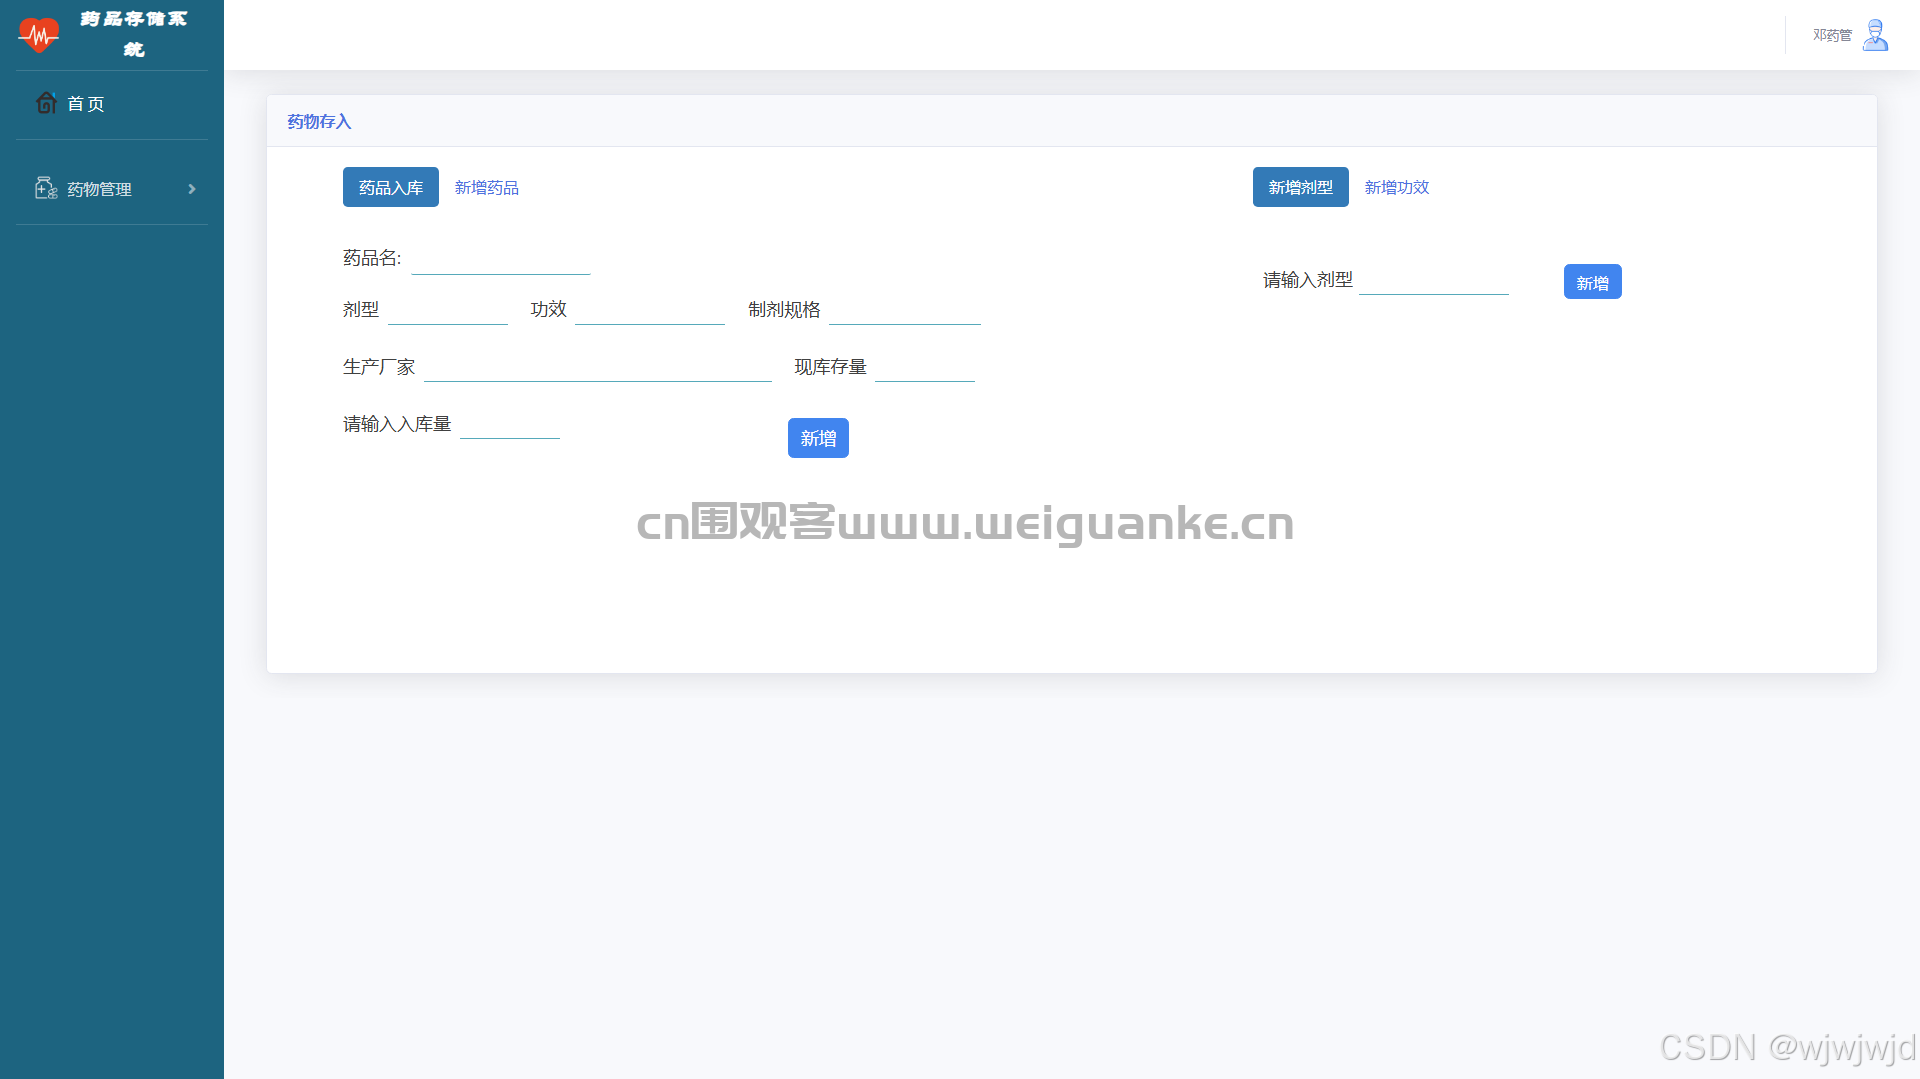This screenshot has width=1920, height=1079.
Task: Click the 邓药管 username text
Action: (1833, 35)
